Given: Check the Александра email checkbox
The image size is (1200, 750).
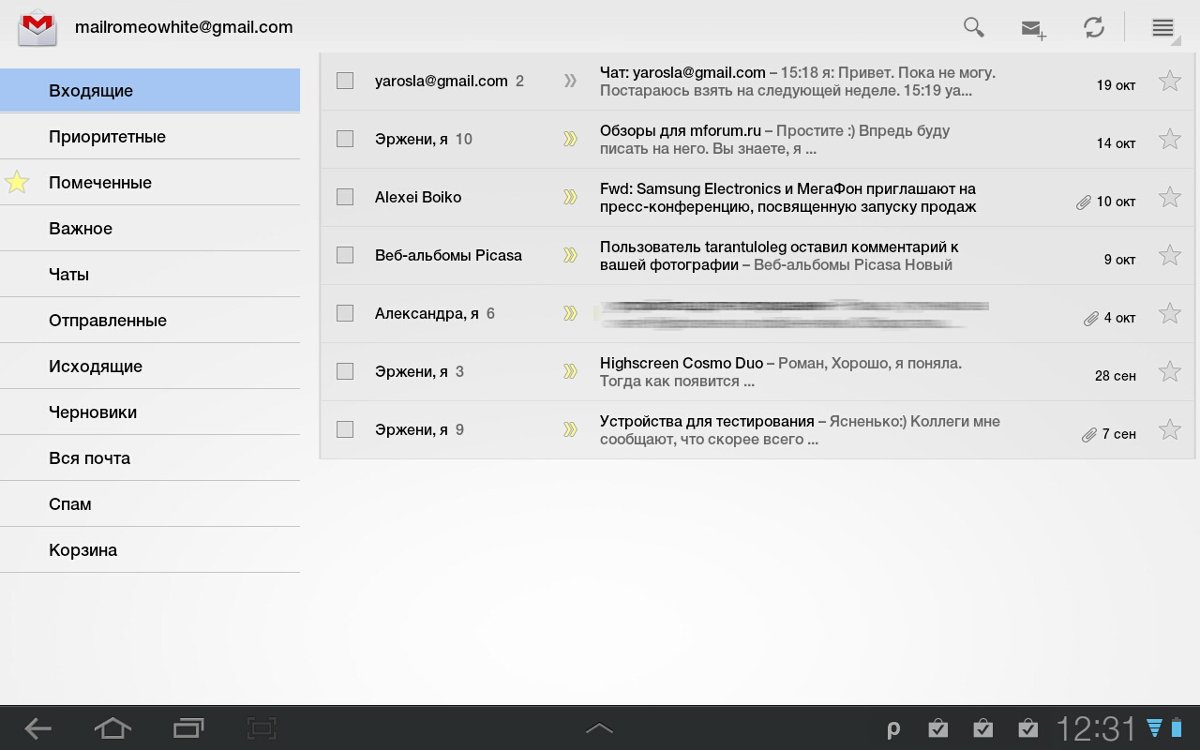Looking at the screenshot, I should [345, 313].
